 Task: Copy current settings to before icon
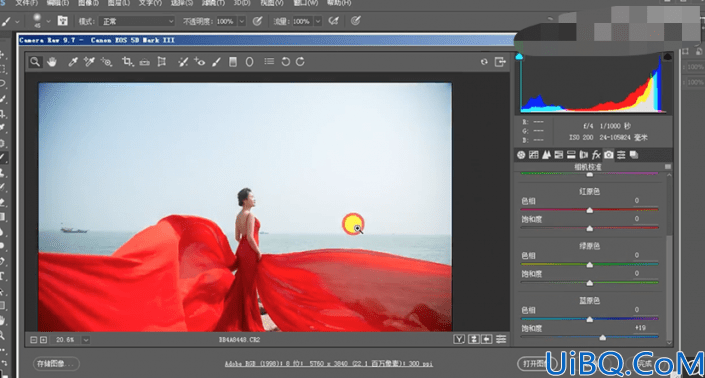pos(487,339)
